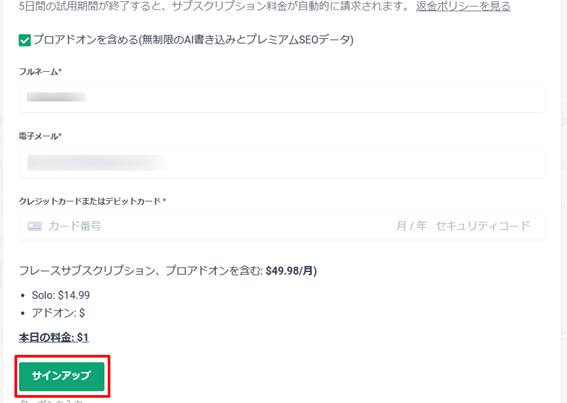
Task: Click the クレジットカードまたはデビットカード label
Action: point(92,201)
